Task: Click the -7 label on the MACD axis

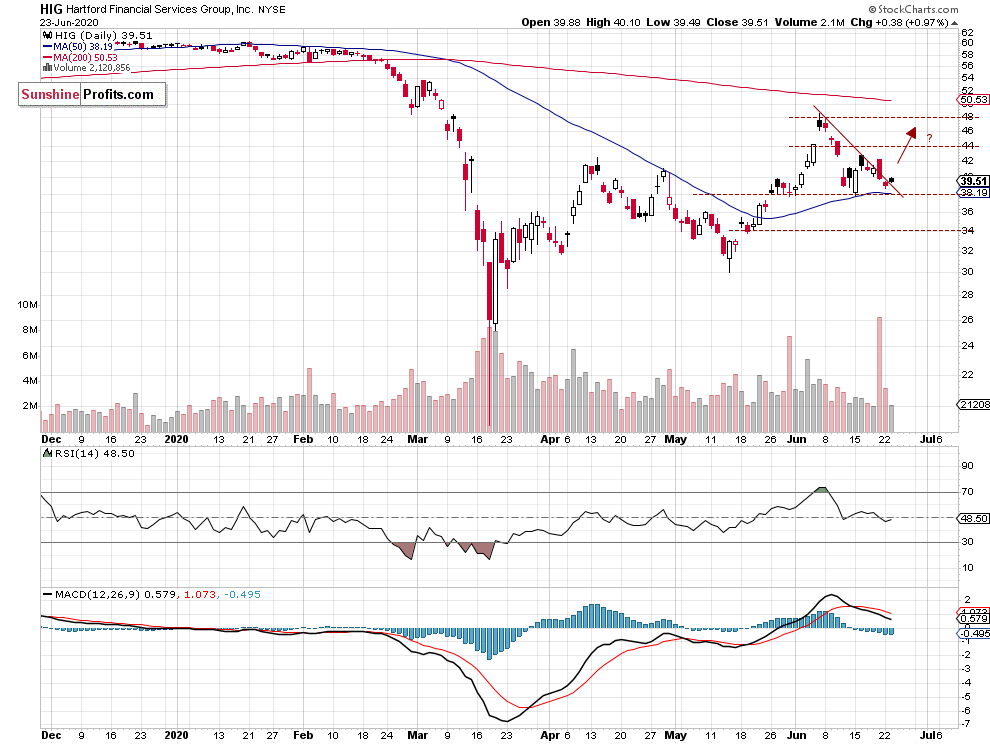Action: click(x=966, y=724)
